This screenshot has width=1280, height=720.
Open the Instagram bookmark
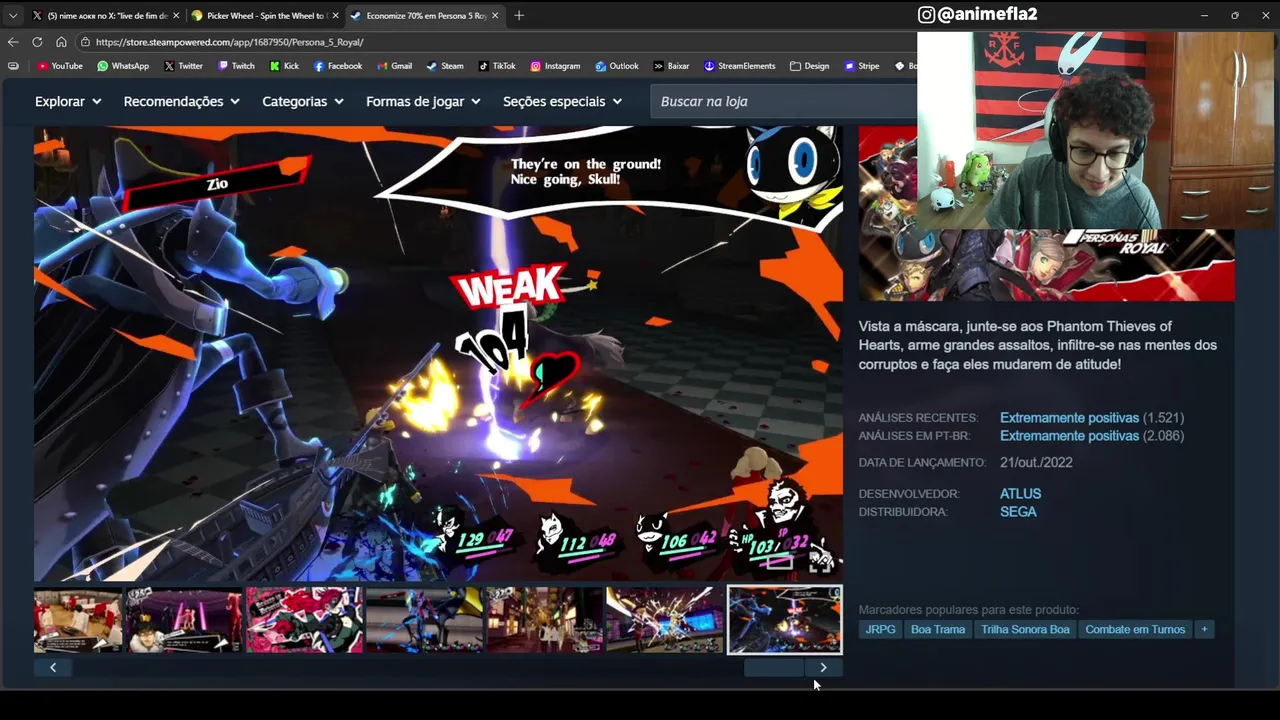(x=555, y=66)
